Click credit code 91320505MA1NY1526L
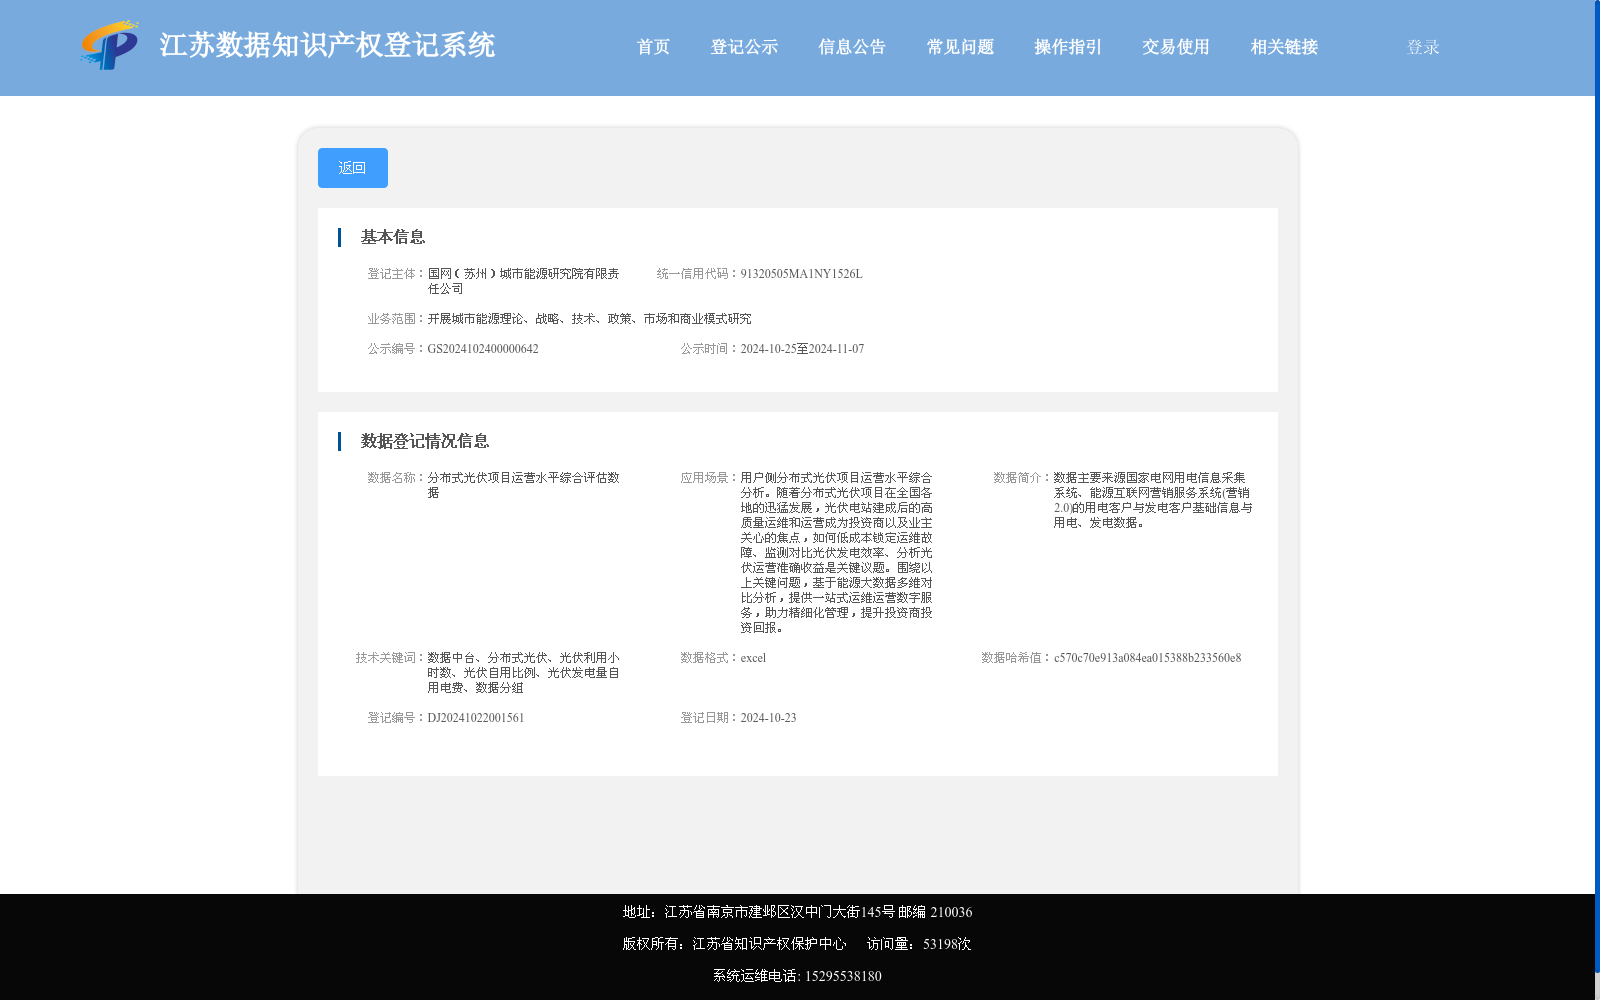The image size is (1600, 1000). coord(801,274)
